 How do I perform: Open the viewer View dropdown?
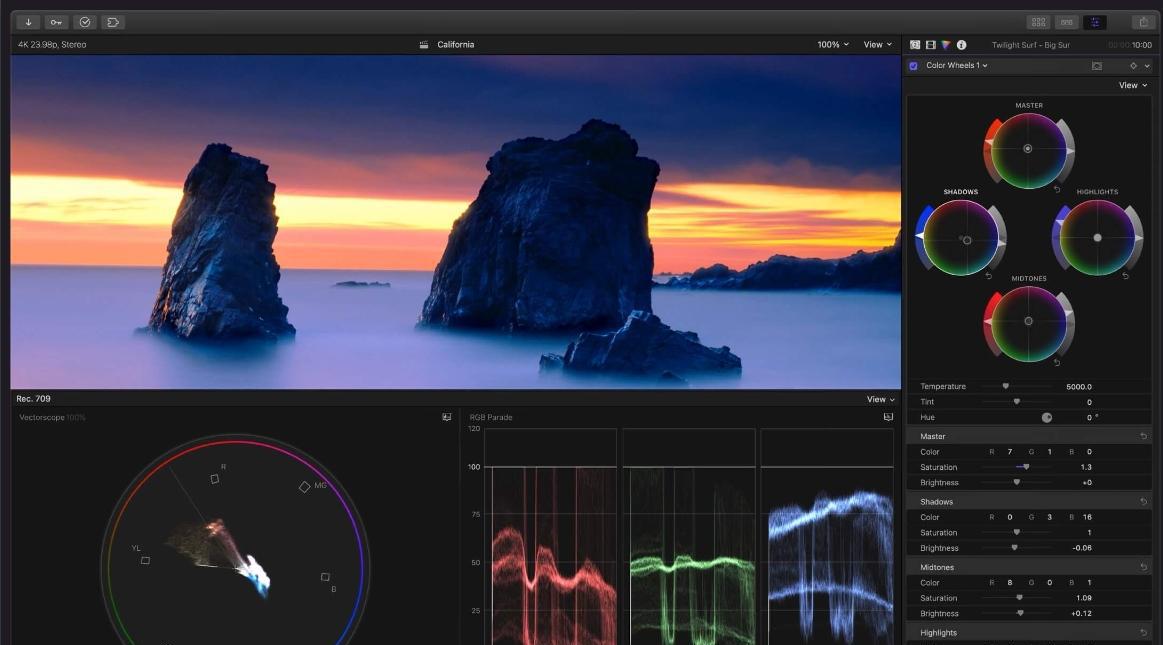click(x=877, y=44)
